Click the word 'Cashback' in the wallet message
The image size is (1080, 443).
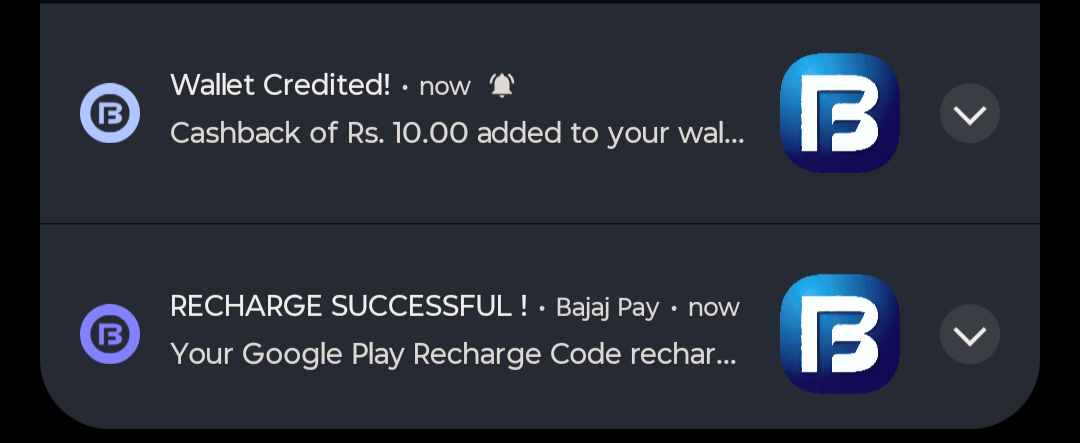click(x=226, y=134)
